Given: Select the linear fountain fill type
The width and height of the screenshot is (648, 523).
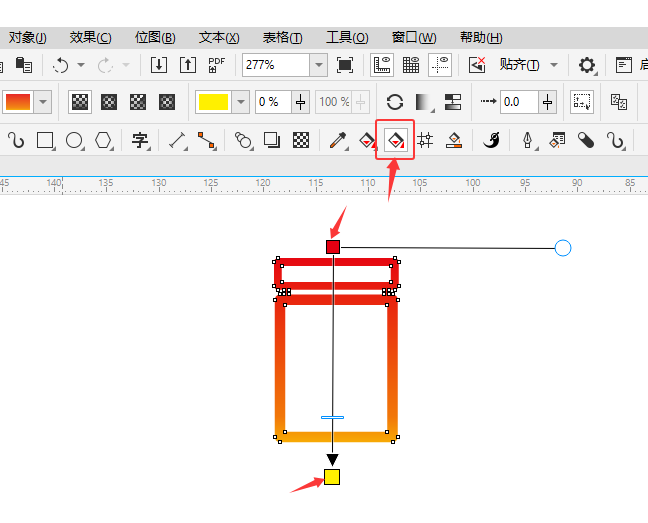Looking at the screenshot, I should click(x=80, y=102).
